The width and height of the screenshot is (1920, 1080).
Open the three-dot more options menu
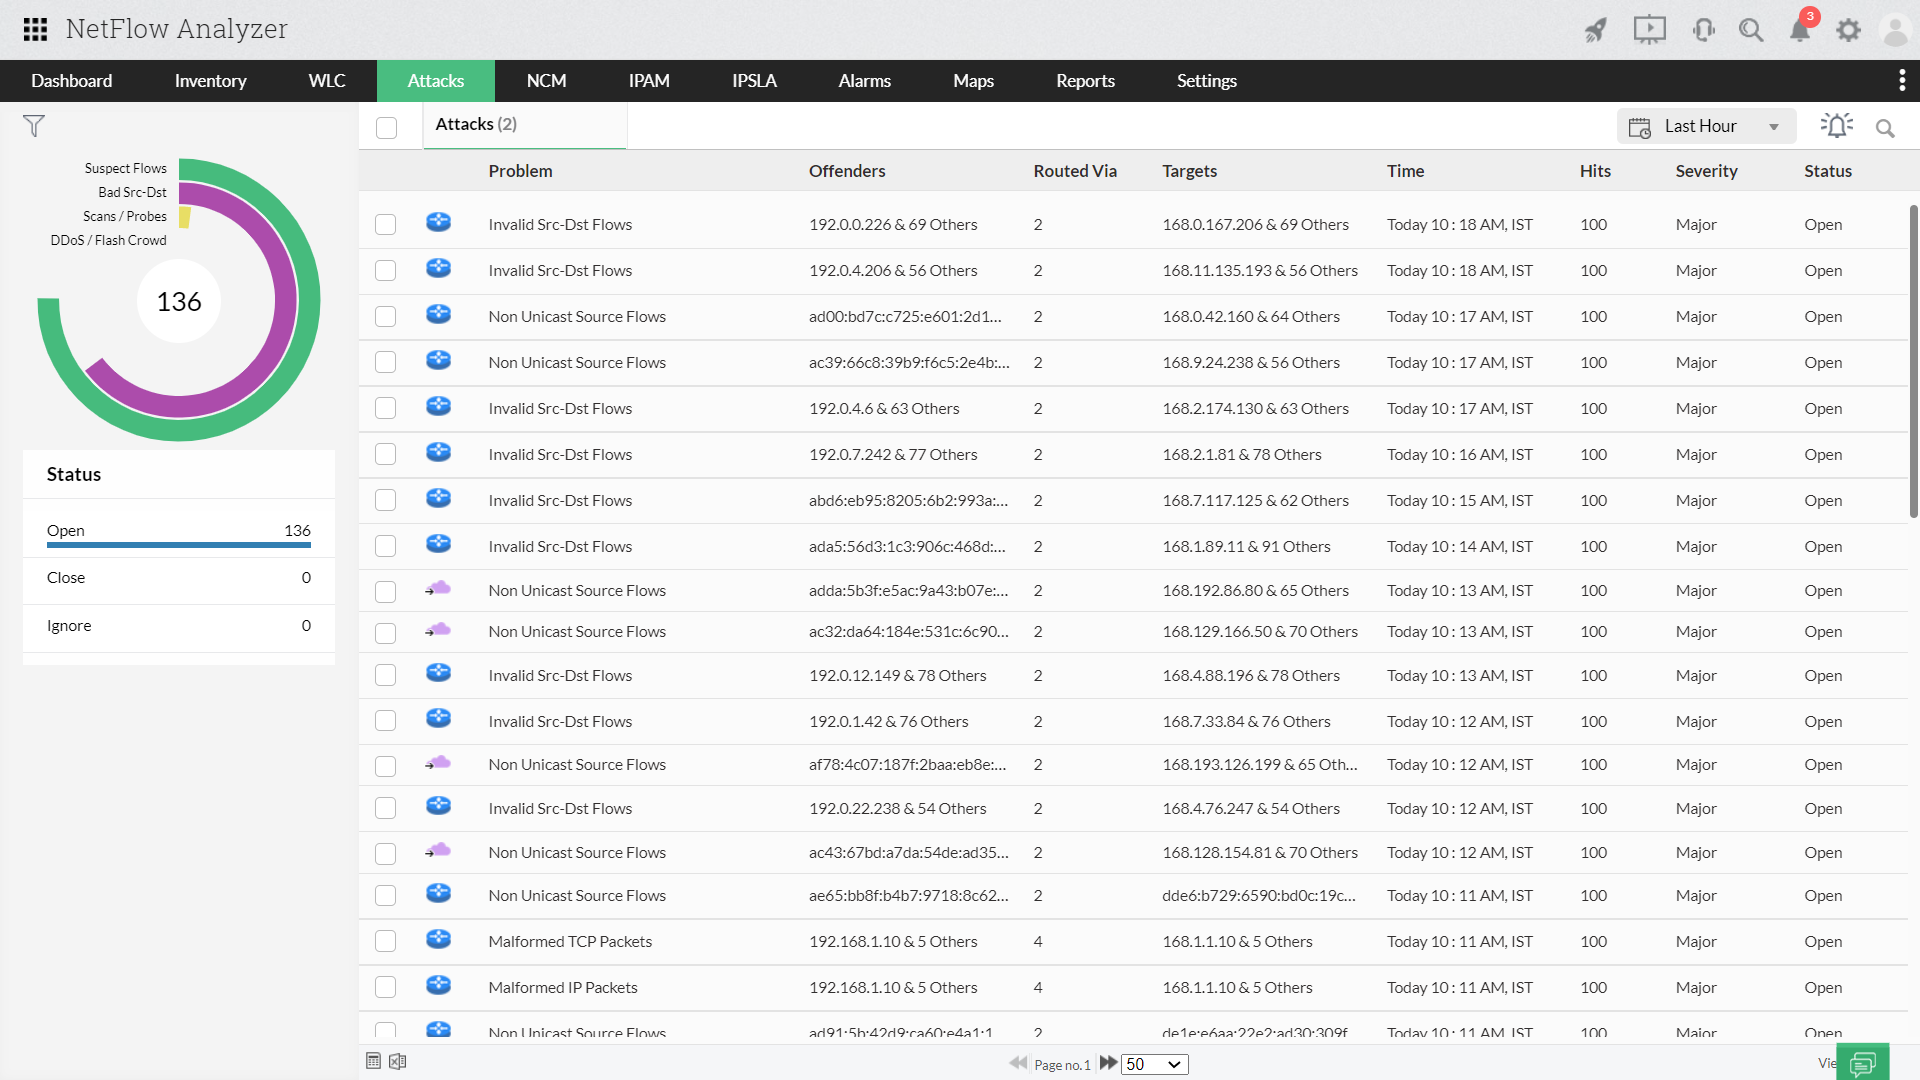[x=1901, y=81]
